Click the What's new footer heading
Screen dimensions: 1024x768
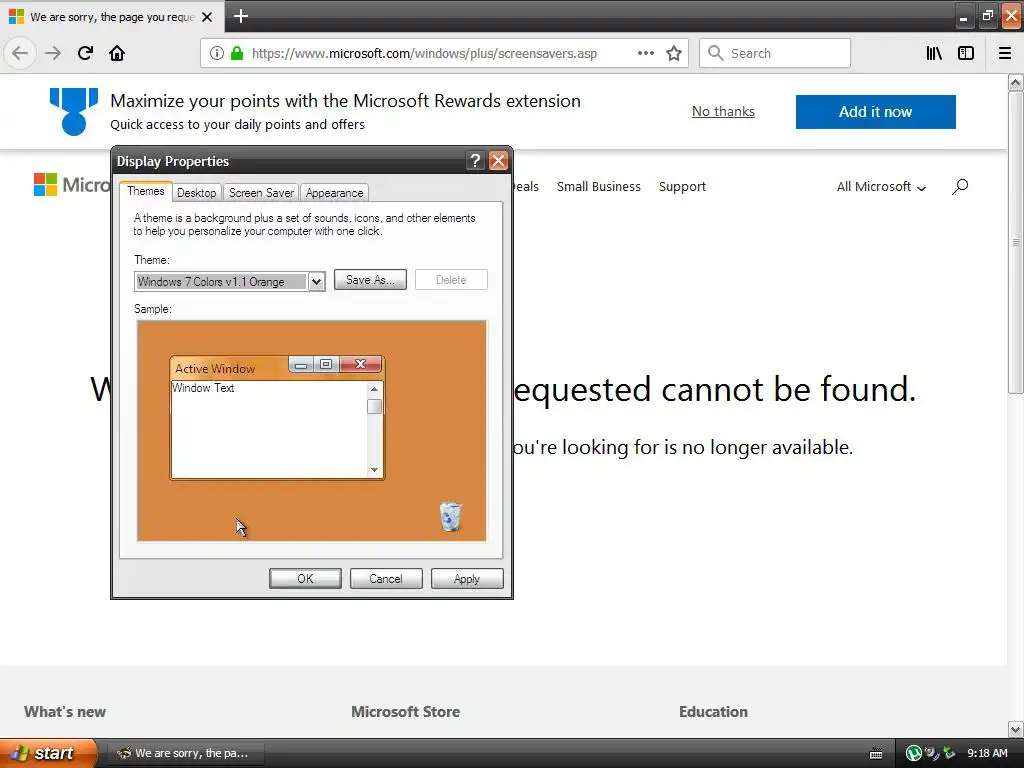pyautogui.click(x=65, y=712)
